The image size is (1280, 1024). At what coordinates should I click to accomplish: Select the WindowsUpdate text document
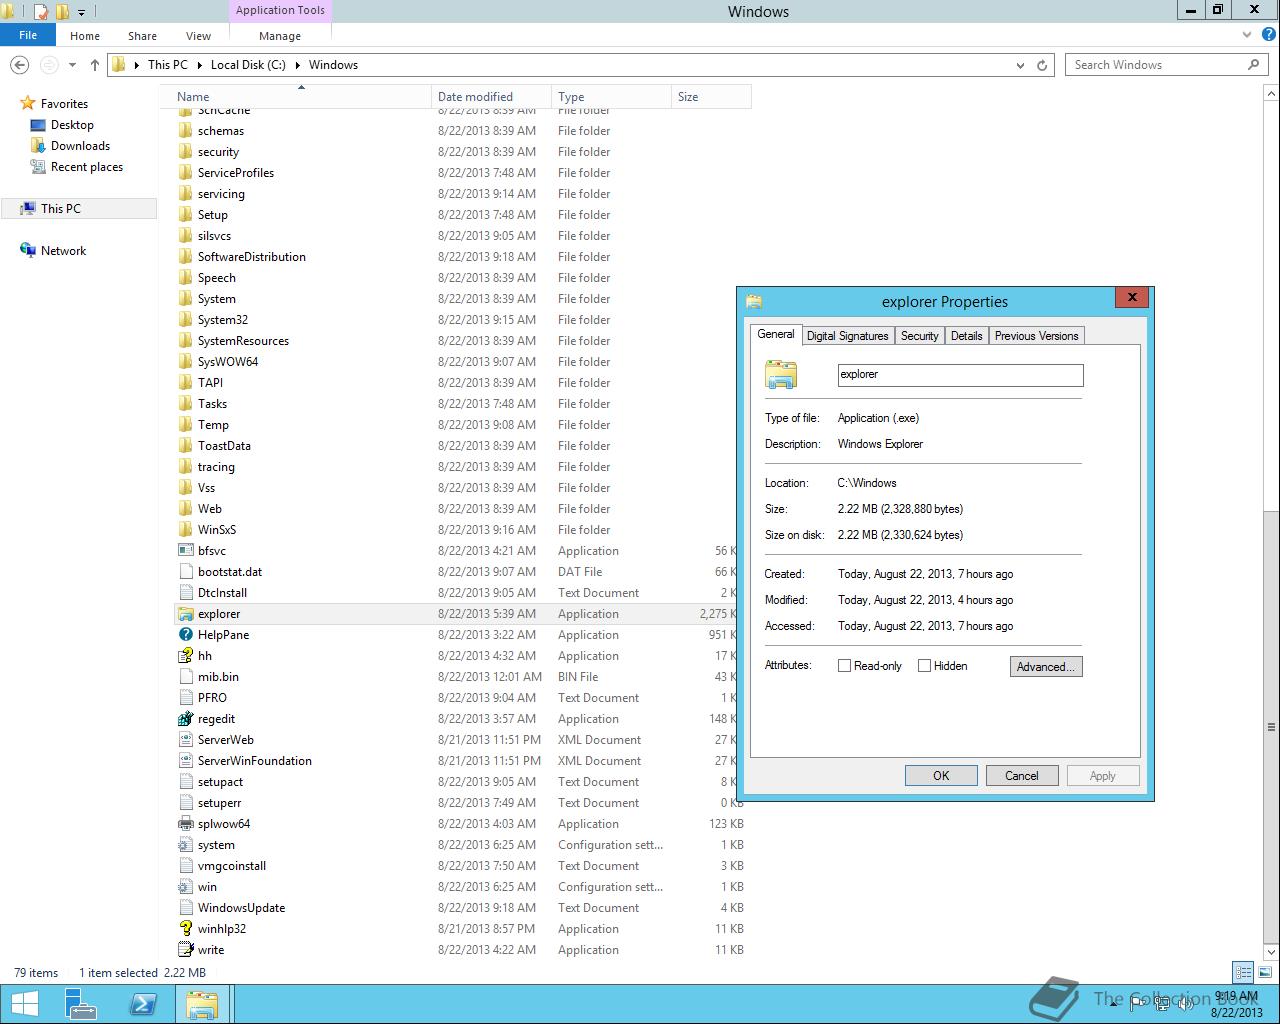coord(461,908)
